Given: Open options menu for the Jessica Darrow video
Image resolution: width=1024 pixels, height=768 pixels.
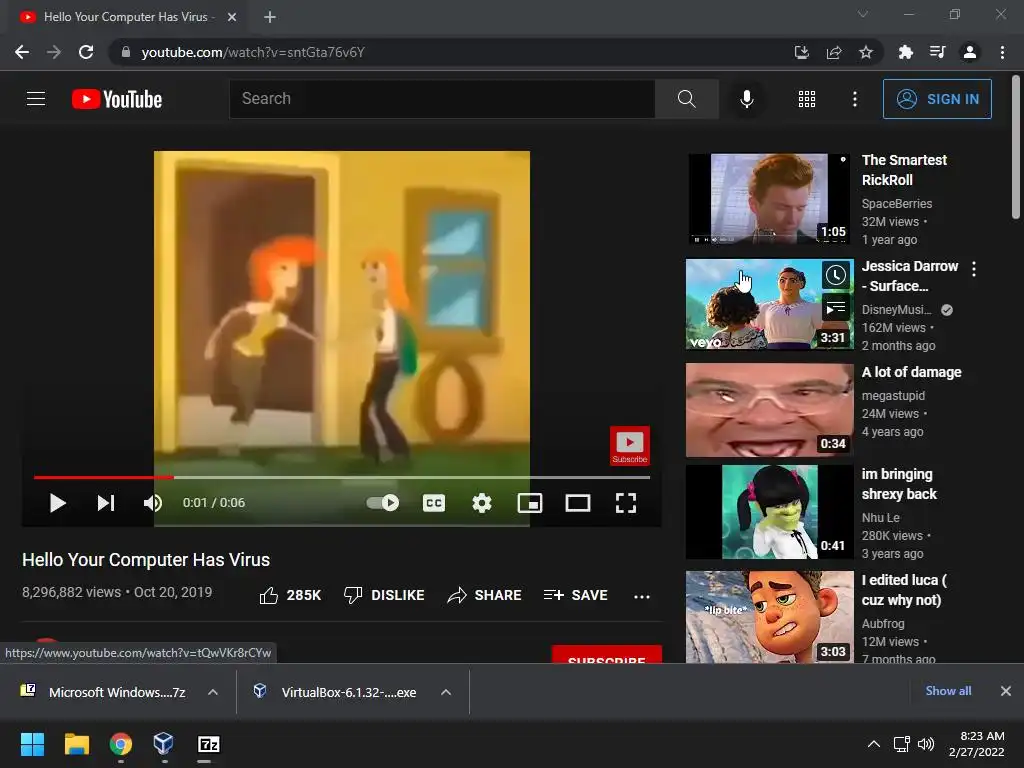Looking at the screenshot, I should pyautogui.click(x=974, y=268).
